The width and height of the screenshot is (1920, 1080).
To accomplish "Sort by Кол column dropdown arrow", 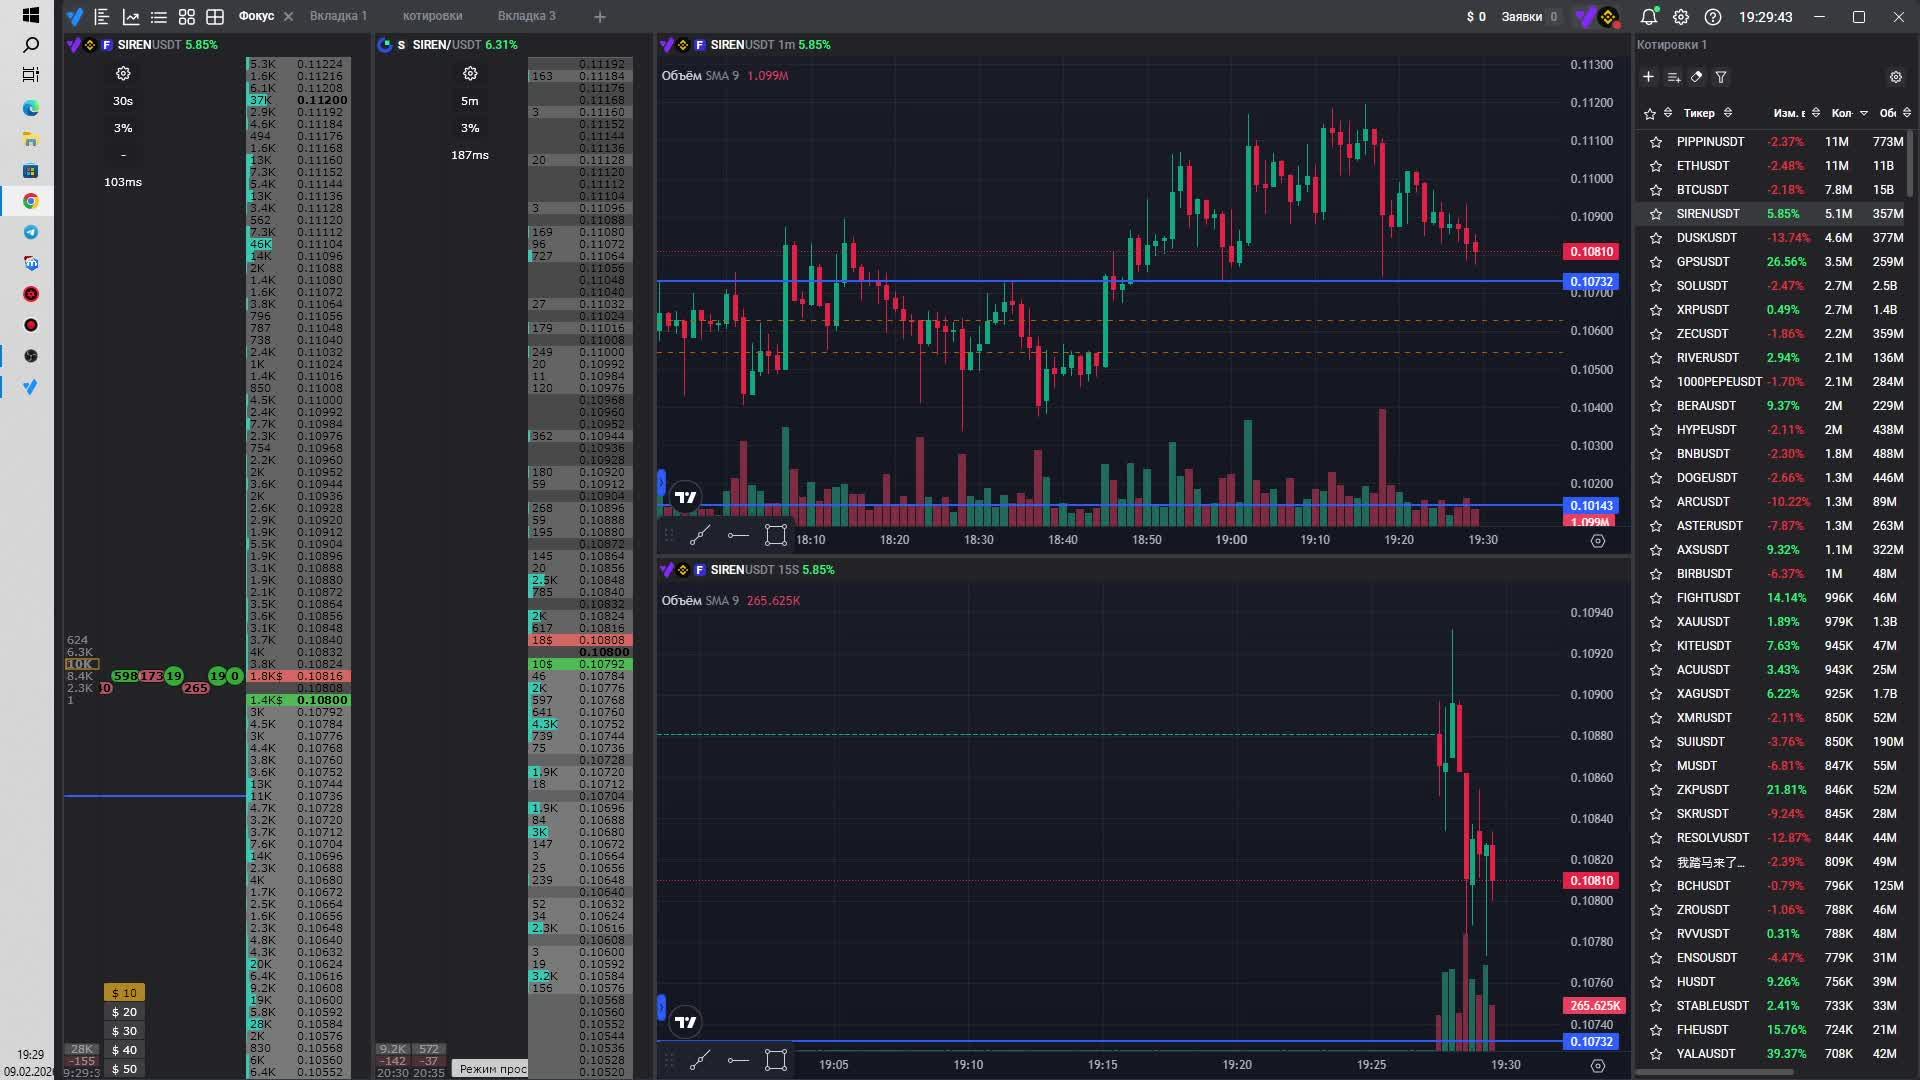I will pos(1864,113).
